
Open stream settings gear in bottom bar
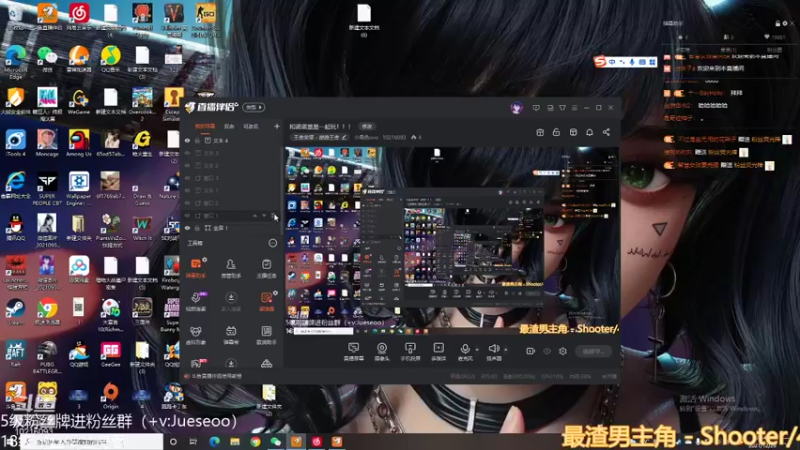click(x=563, y=351)
